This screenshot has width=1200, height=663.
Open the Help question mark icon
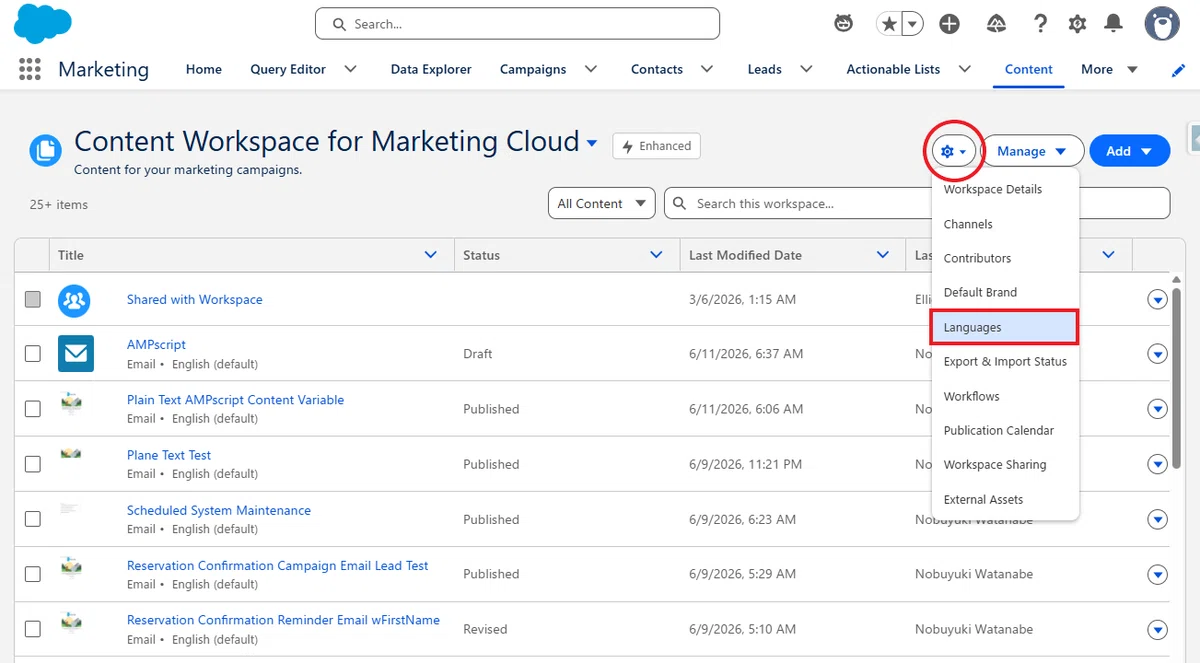pyautogui.click(x=1041, y=24)
